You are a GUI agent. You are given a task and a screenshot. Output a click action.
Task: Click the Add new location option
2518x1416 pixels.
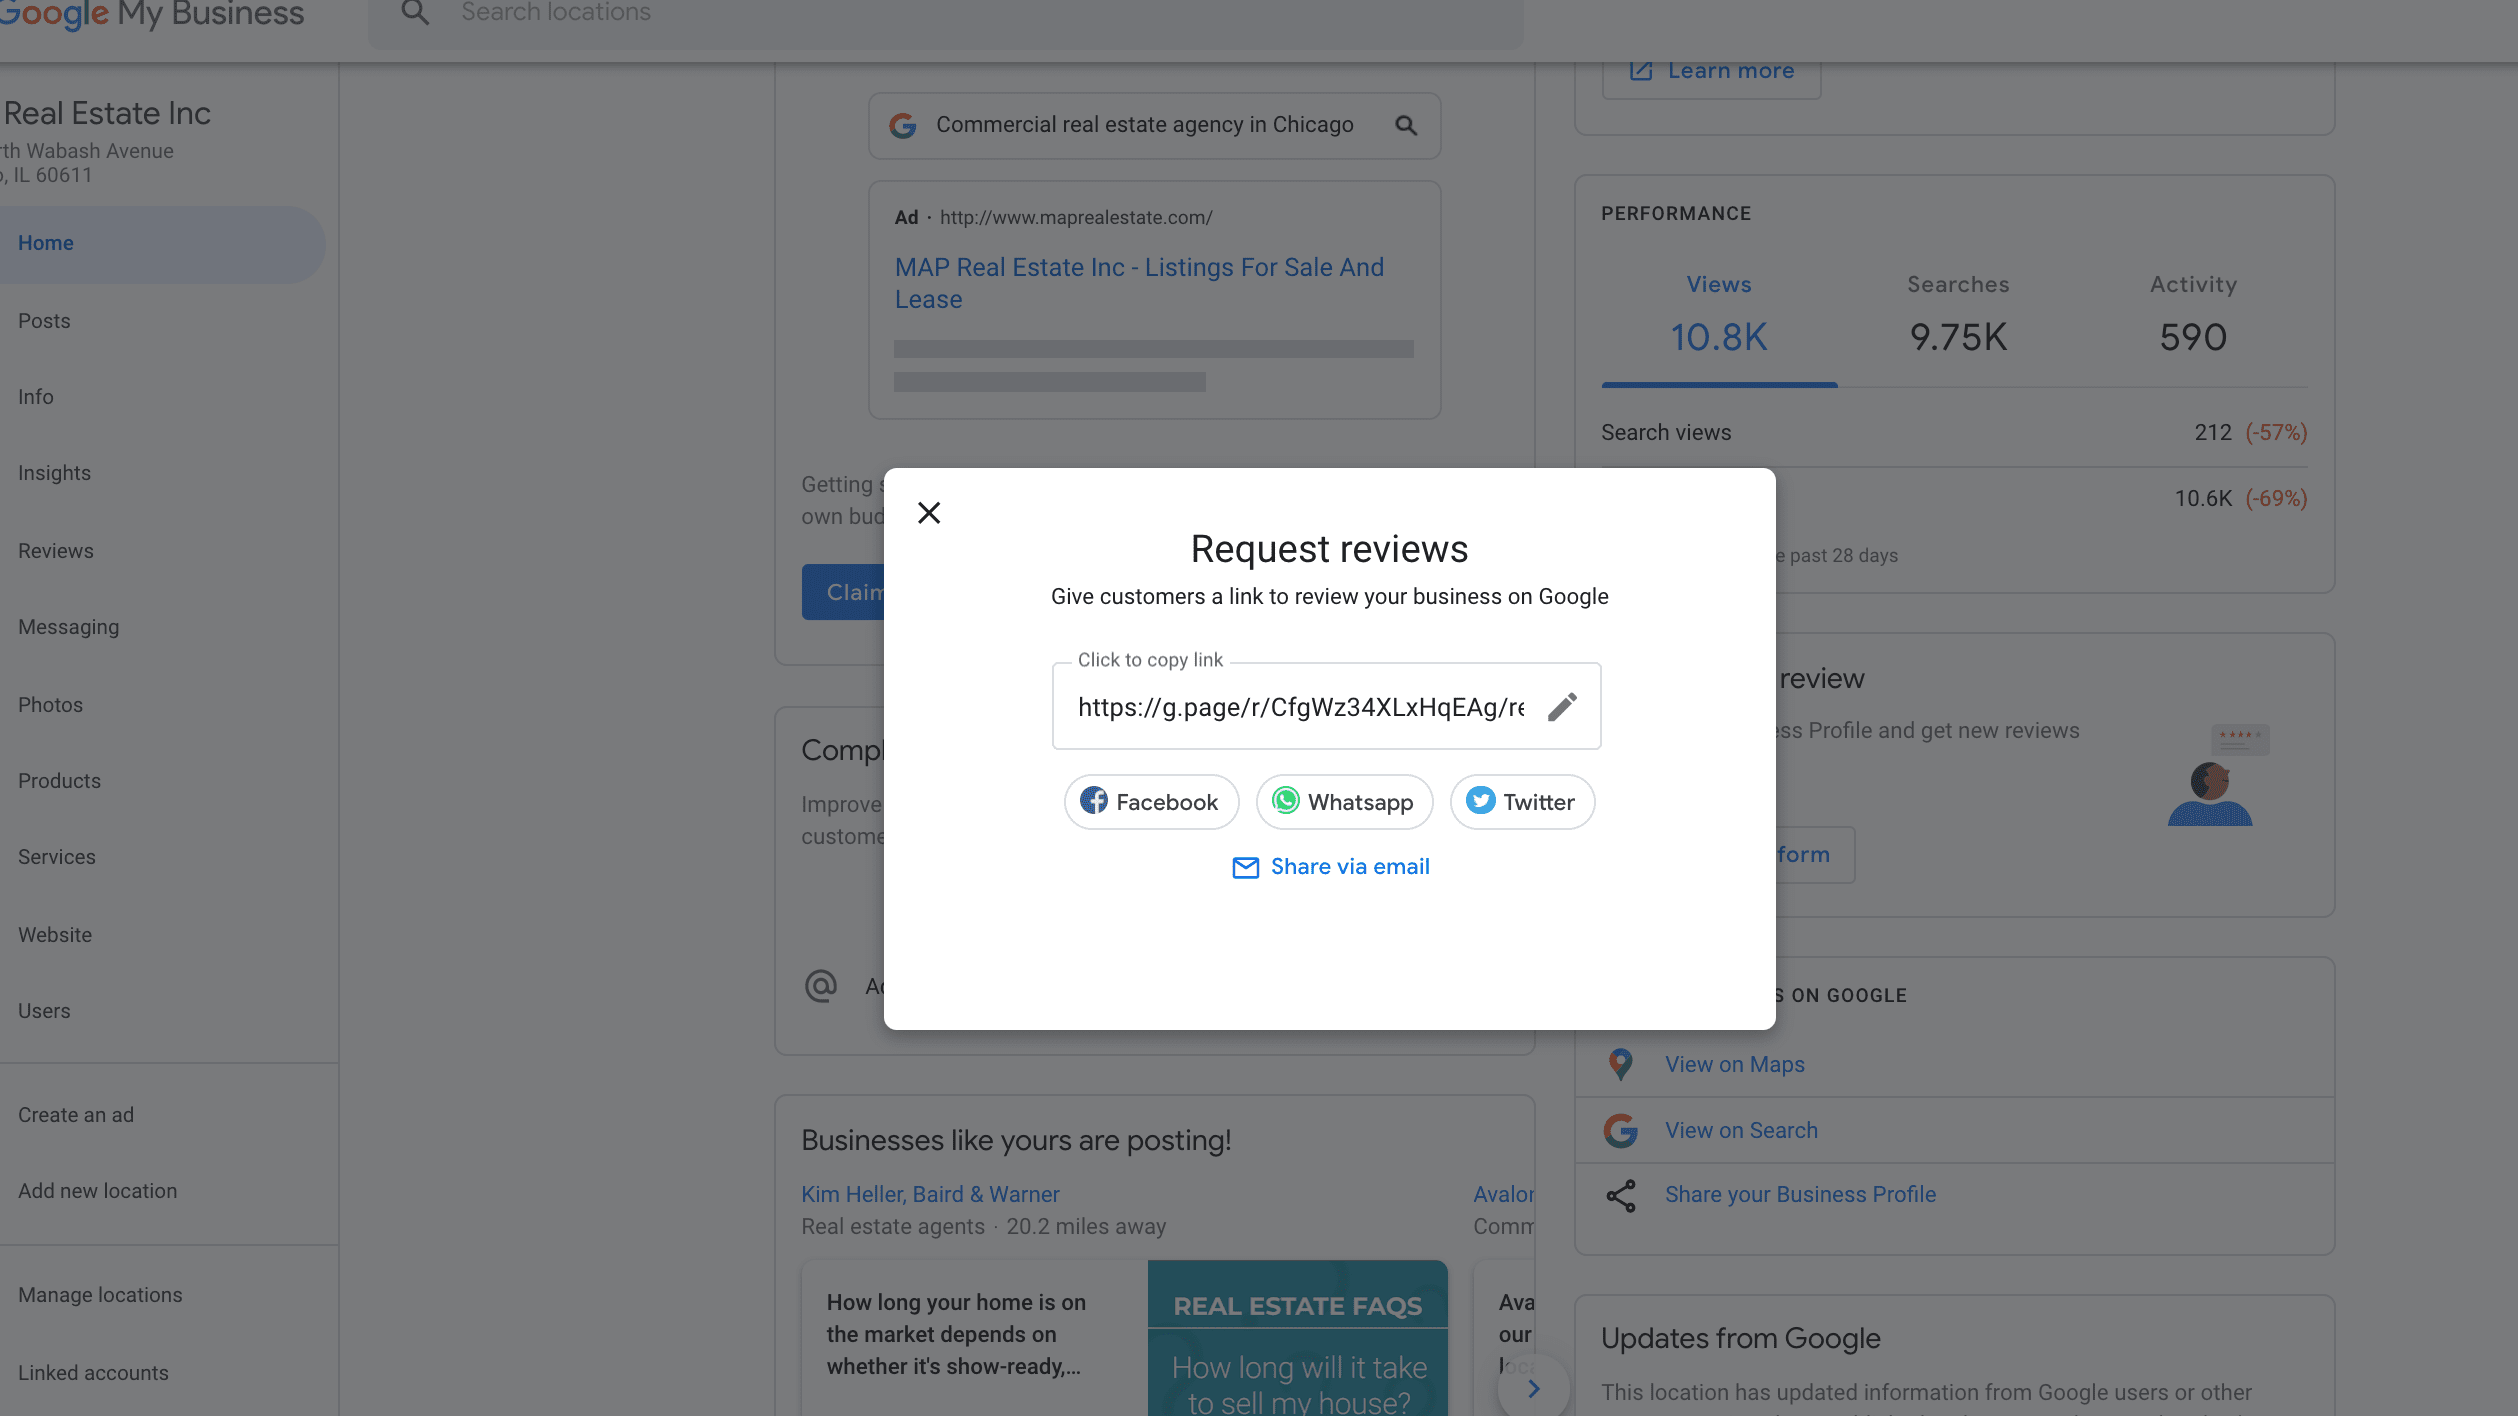[97, 1190]
